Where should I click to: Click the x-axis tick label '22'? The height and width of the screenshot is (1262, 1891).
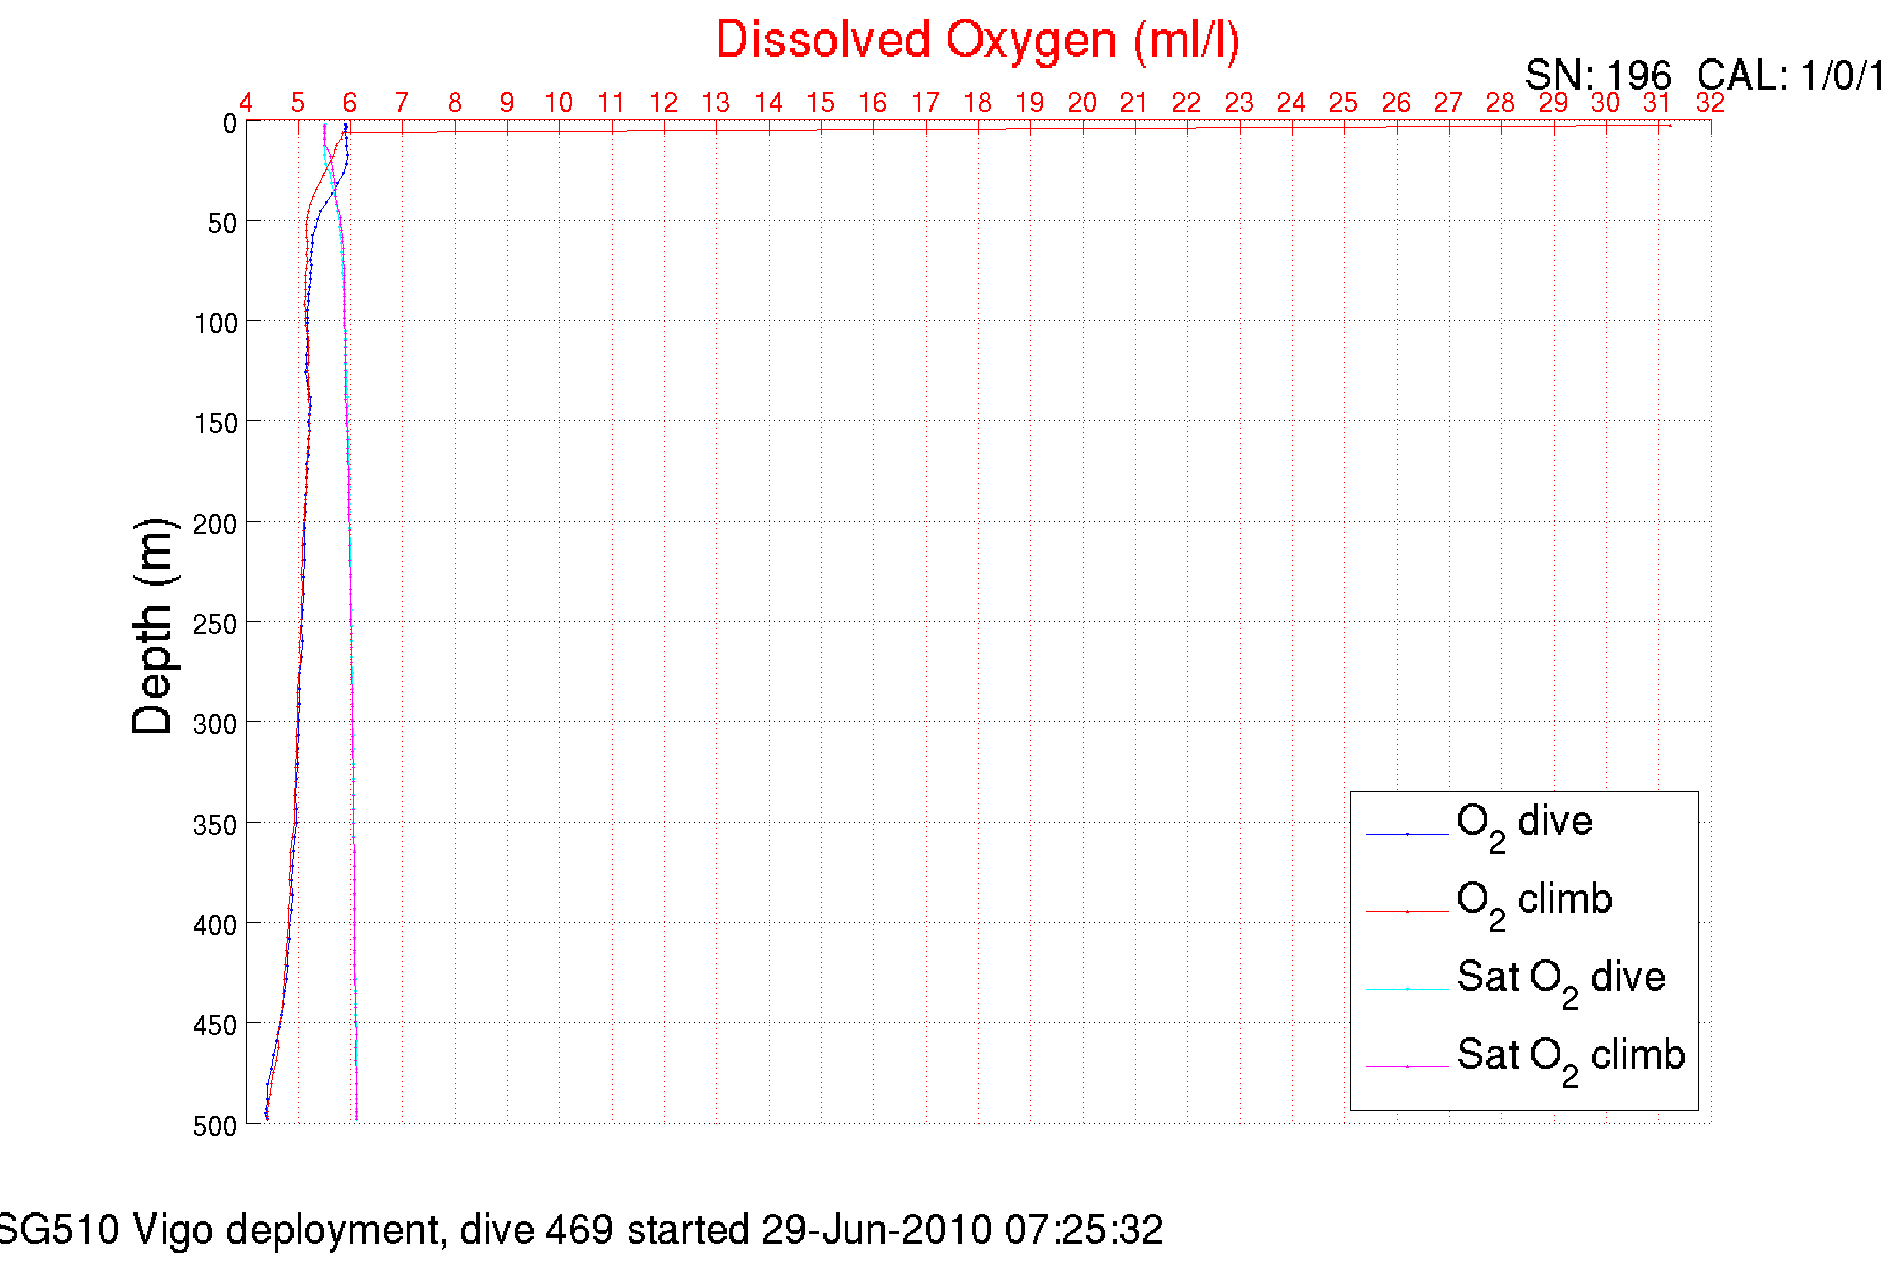[x=1187, y=103]
